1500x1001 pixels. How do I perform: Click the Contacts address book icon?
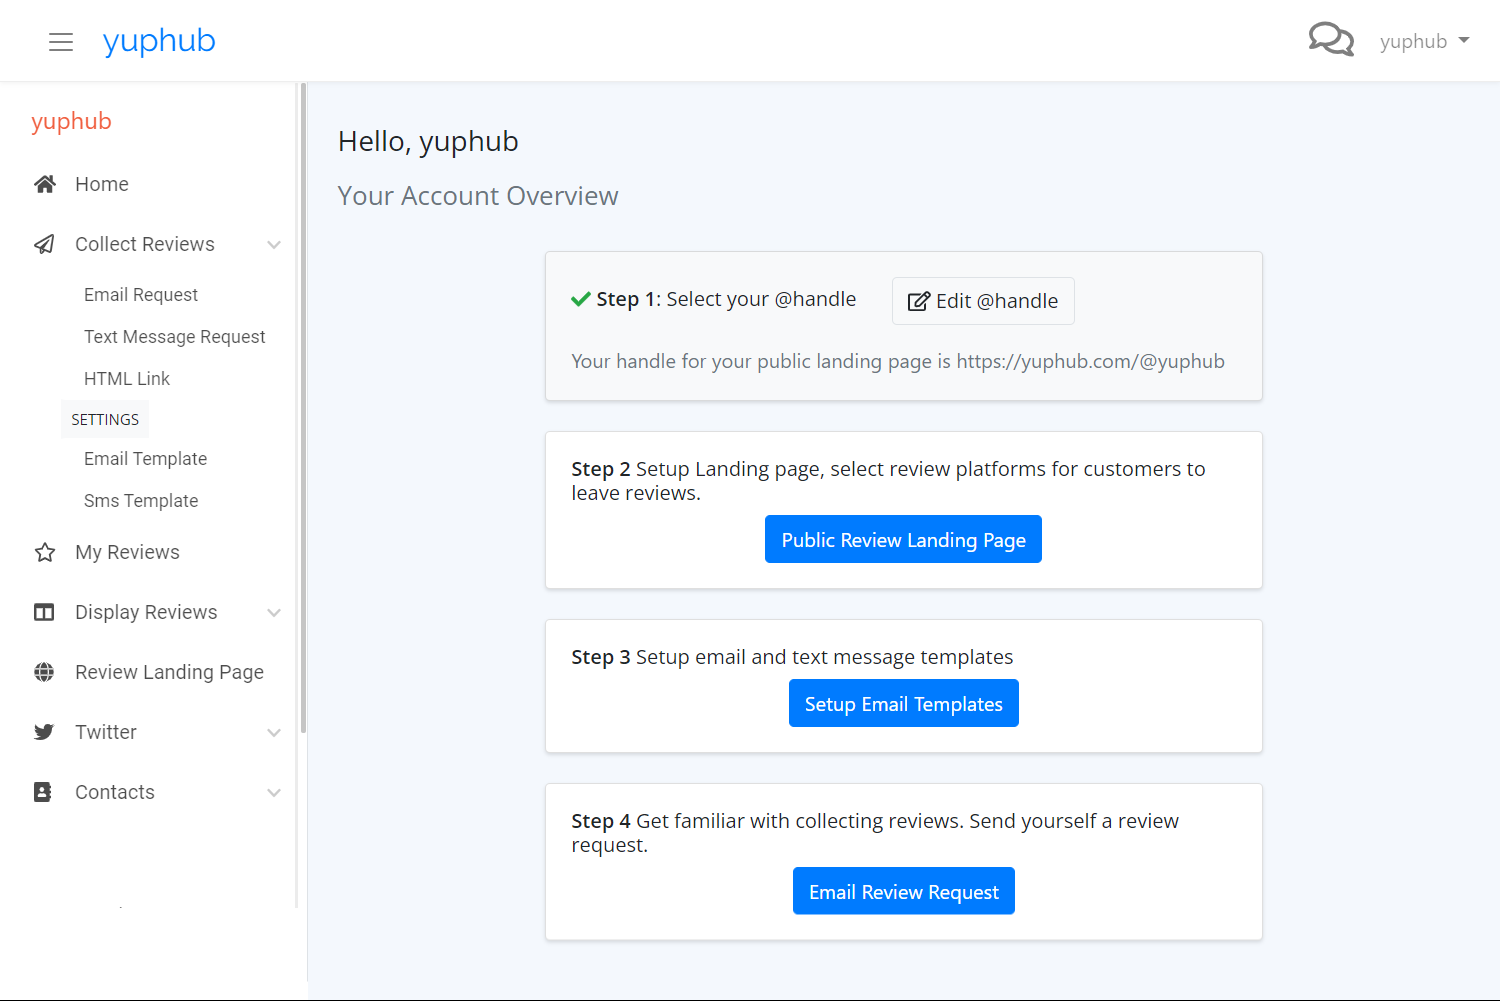[x=43, y=792]
